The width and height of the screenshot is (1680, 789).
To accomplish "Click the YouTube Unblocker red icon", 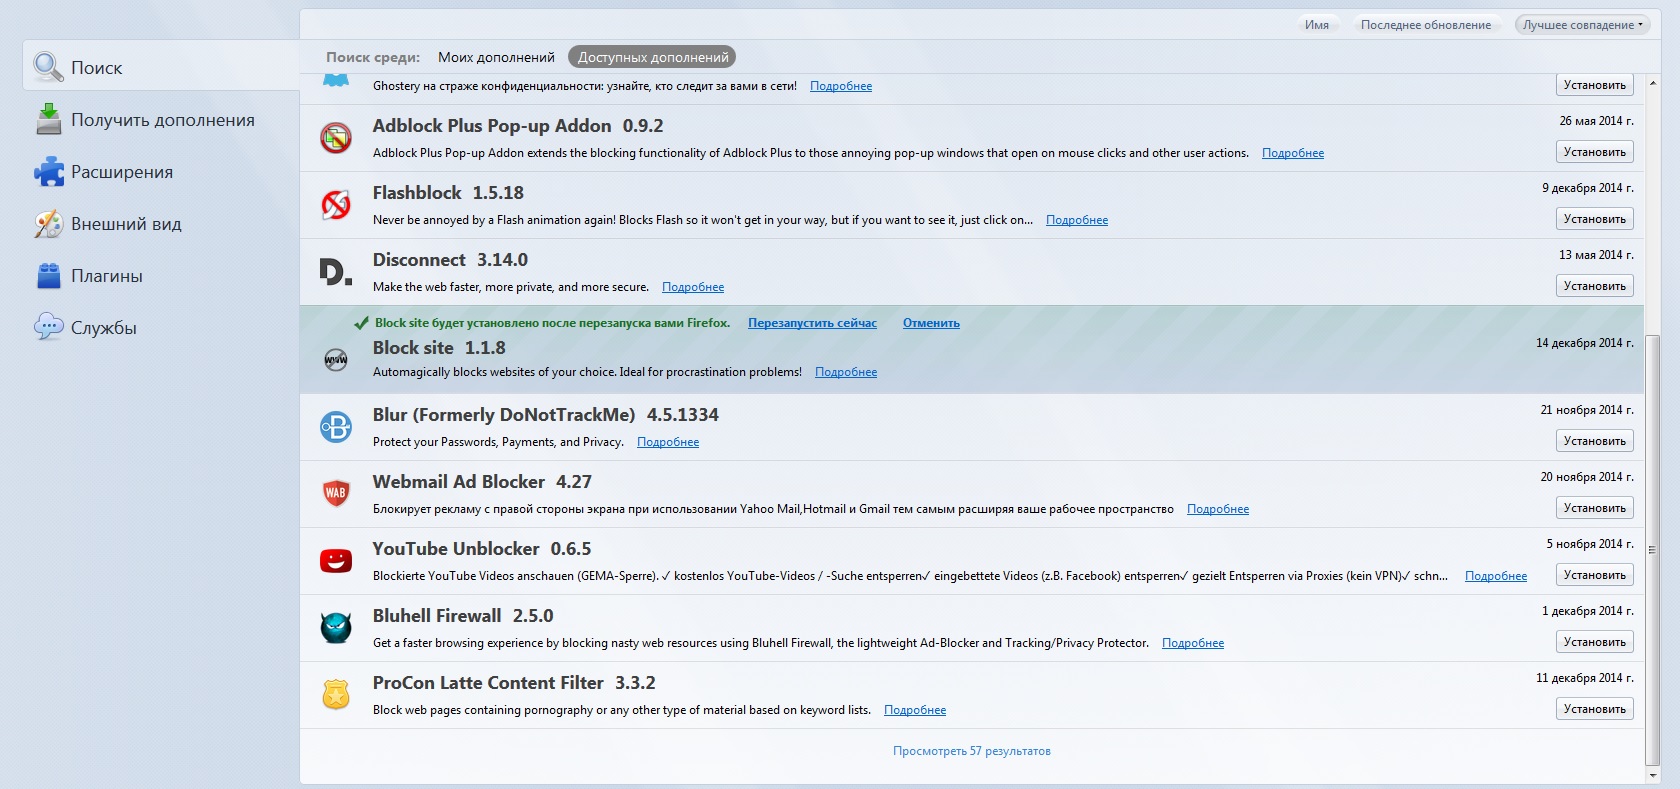I will pos(336,561).
